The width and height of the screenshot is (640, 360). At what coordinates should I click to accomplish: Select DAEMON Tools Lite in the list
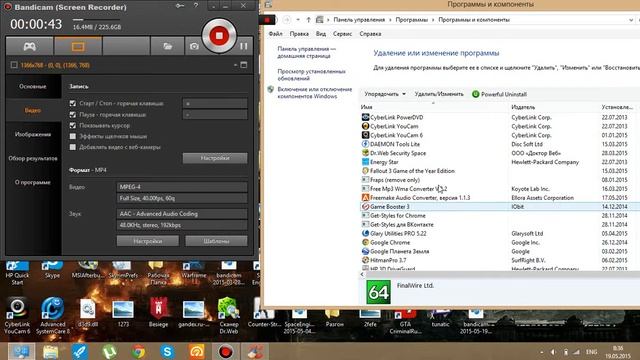(x=394, y=144)
